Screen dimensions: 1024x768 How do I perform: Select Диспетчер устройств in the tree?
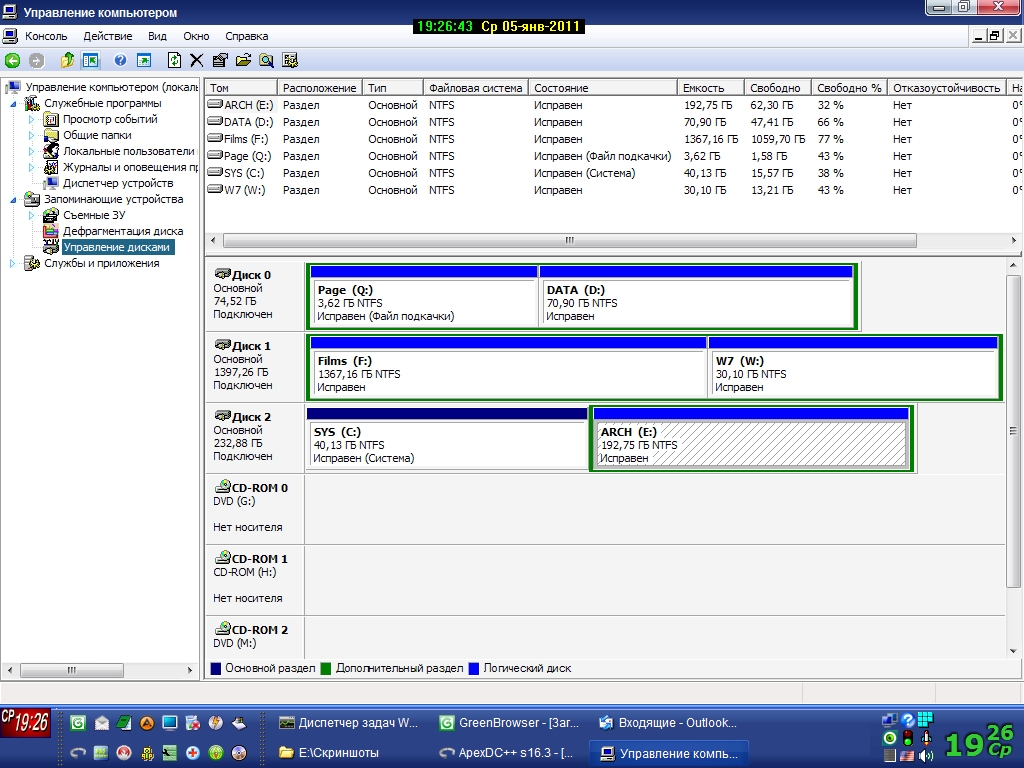[x=117, y=183]
